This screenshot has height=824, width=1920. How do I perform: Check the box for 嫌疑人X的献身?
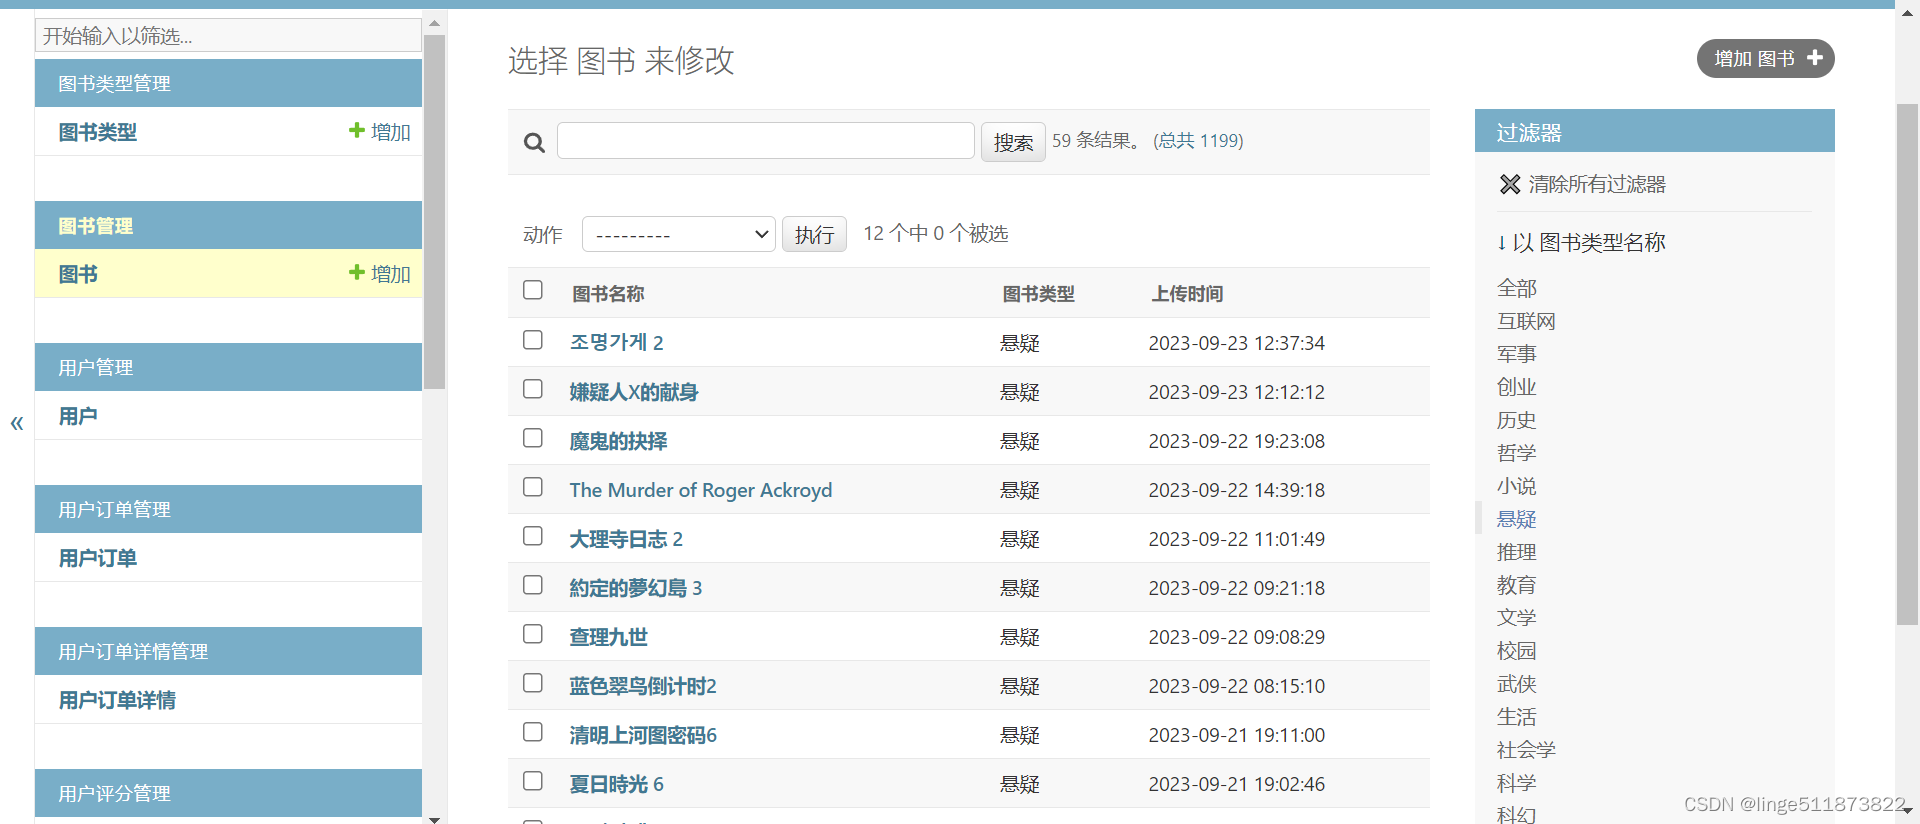(x=533, y=389)
